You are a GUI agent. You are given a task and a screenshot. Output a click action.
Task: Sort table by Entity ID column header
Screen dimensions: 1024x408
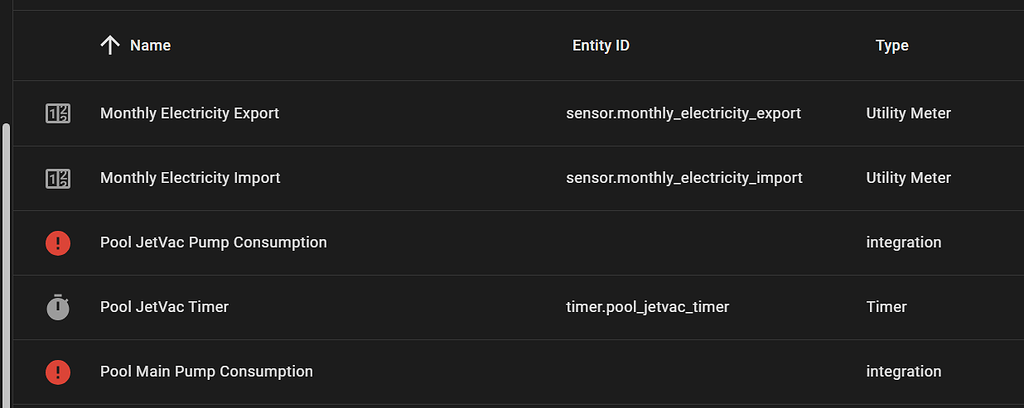tap(600, 46)
